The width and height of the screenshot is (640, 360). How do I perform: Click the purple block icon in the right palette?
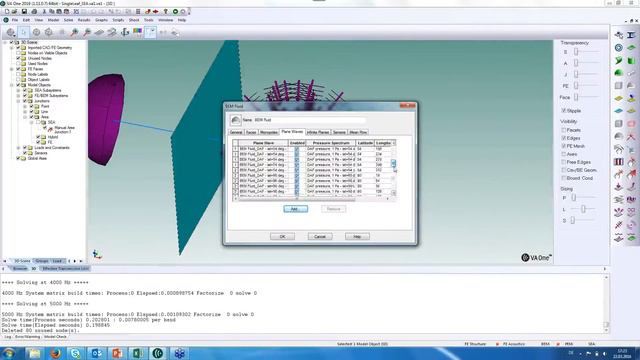click(x=631, y=199)
